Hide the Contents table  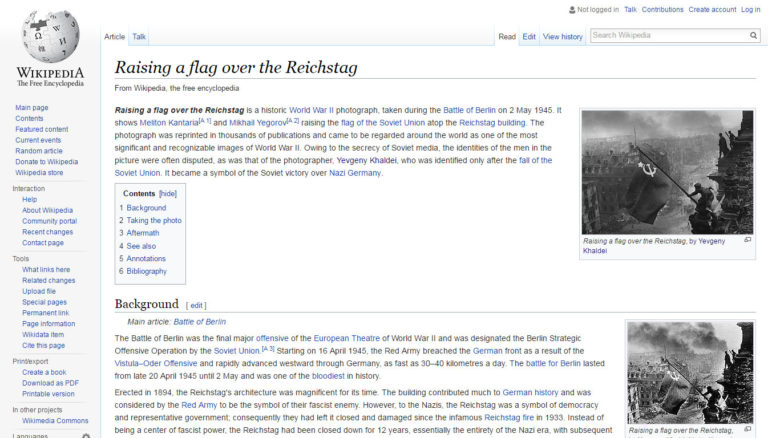coord(168,193)
